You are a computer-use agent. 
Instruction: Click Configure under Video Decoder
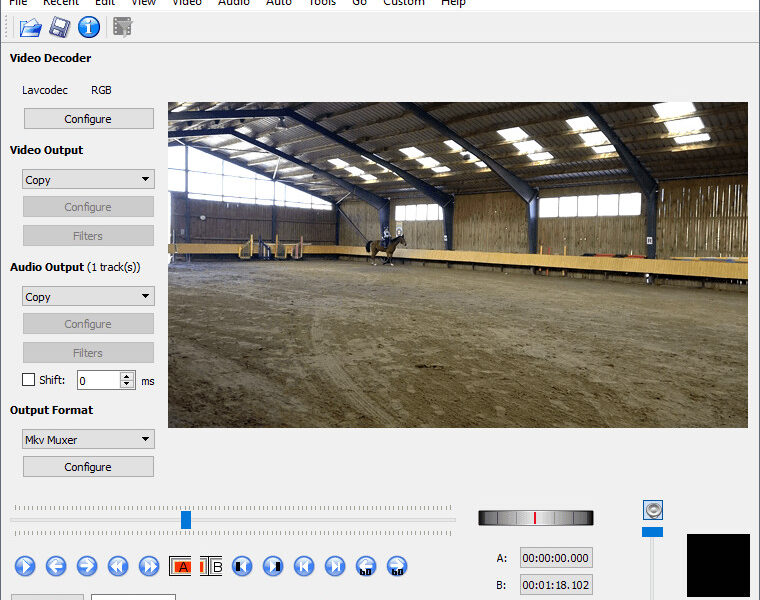point(88,119)
